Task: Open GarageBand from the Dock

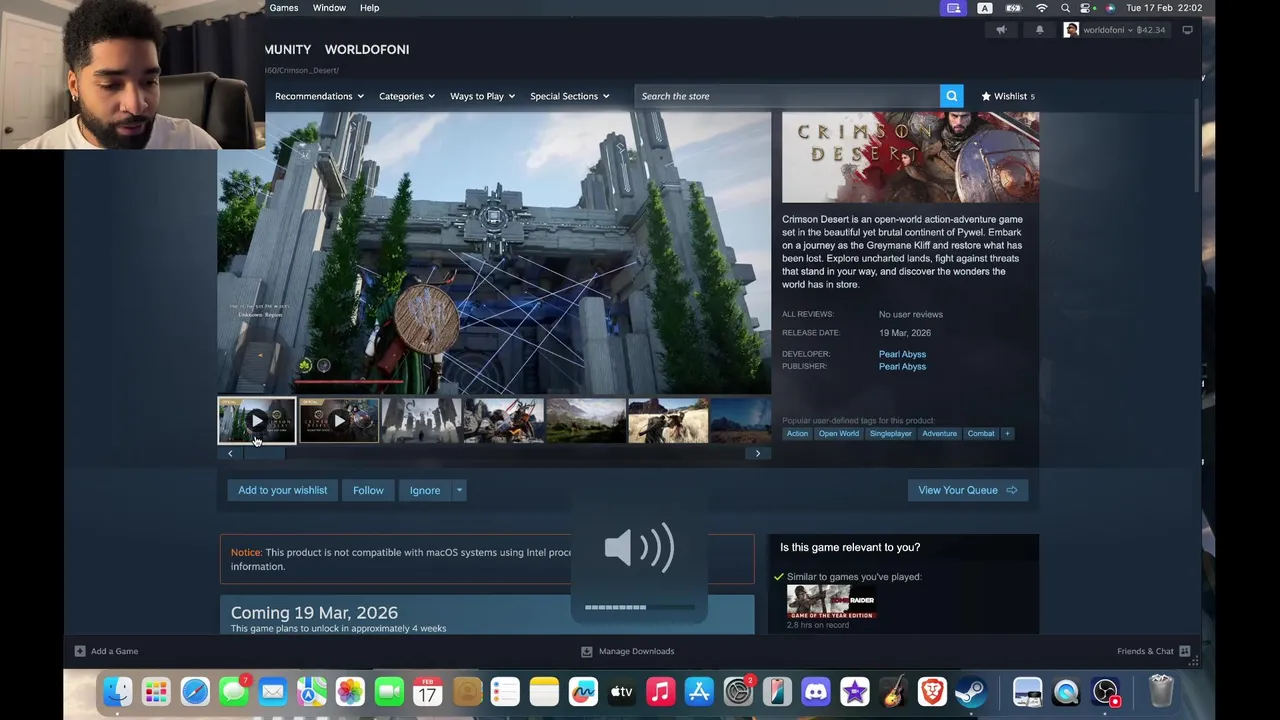Action: [894, 691]
